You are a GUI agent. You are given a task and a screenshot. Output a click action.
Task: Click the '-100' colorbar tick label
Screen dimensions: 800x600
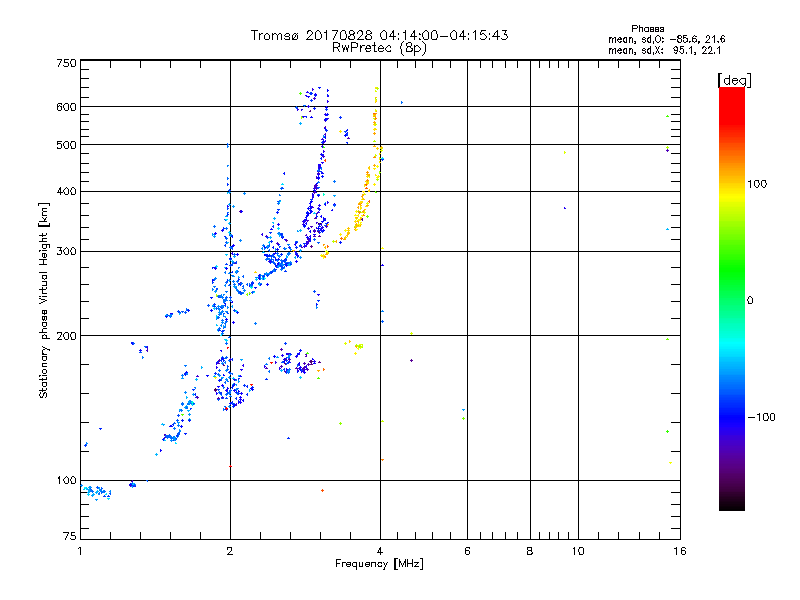(x=762, y=417)
